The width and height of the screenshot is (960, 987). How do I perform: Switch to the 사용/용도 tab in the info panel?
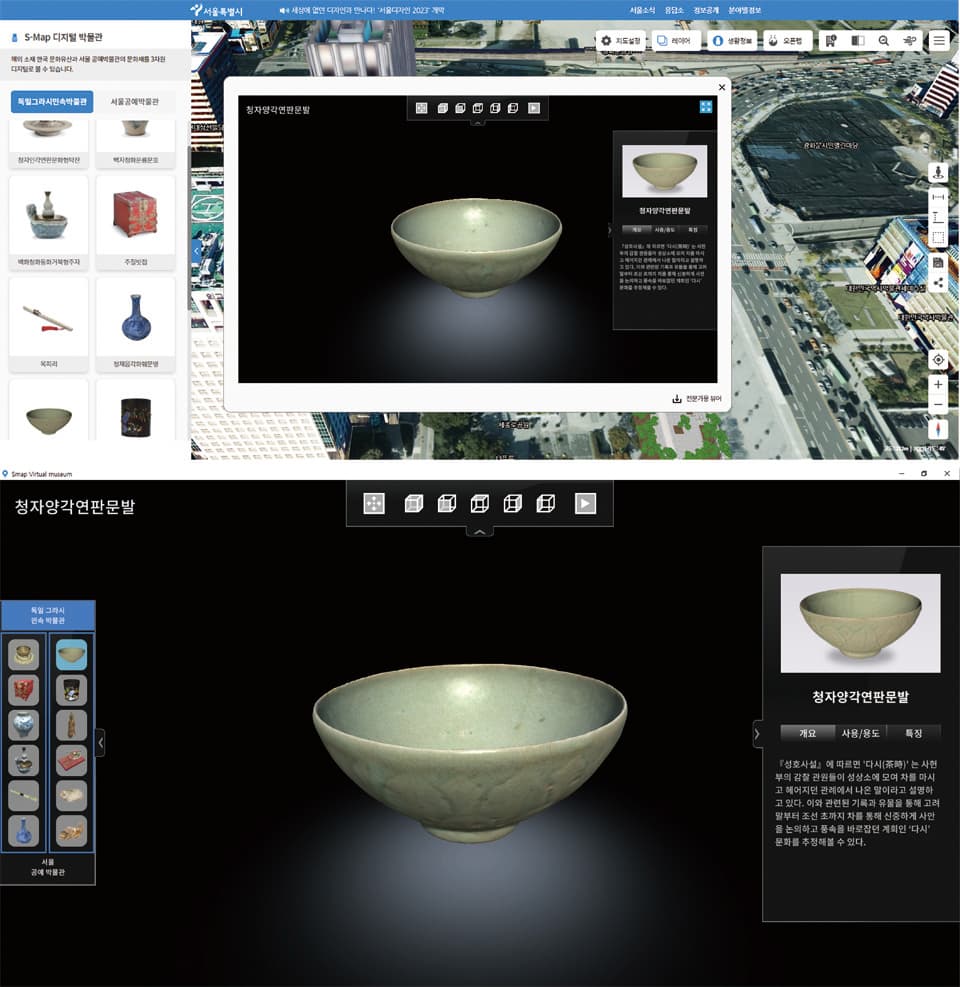859,733
